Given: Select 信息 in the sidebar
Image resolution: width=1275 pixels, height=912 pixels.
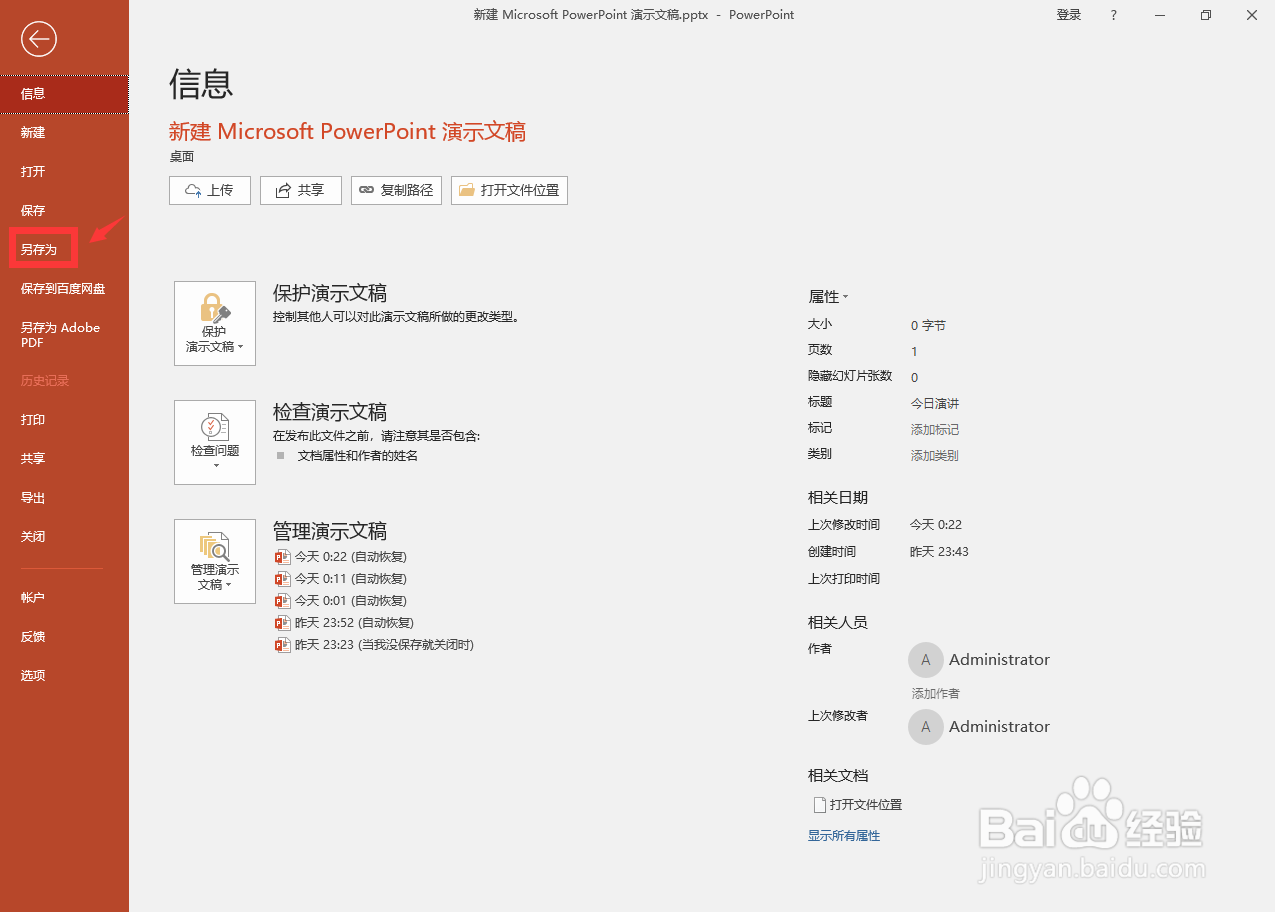Looking at the screenshot, I should (64, 94).
